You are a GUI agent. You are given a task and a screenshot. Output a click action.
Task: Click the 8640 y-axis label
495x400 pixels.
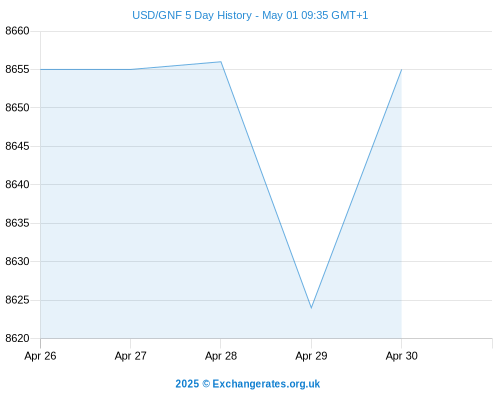[17, 184]
